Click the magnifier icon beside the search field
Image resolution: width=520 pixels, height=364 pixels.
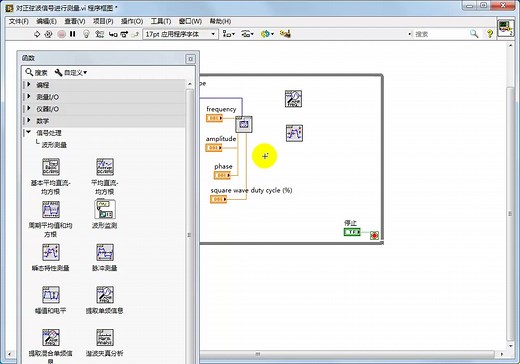point(474,34)
